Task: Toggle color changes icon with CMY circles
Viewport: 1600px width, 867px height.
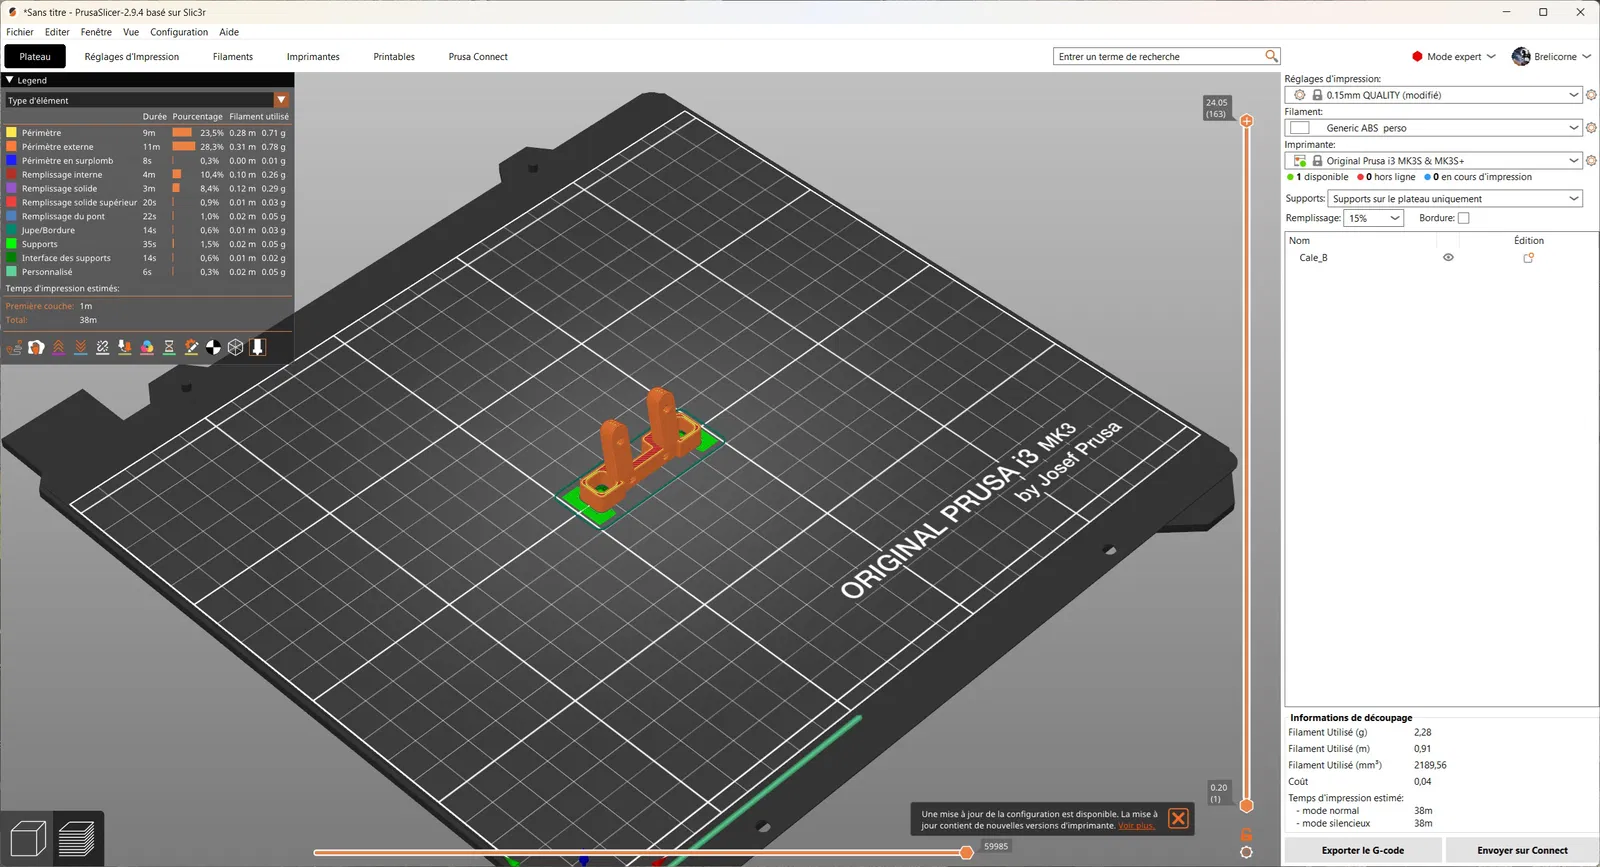Action: [x=147, y=347]
